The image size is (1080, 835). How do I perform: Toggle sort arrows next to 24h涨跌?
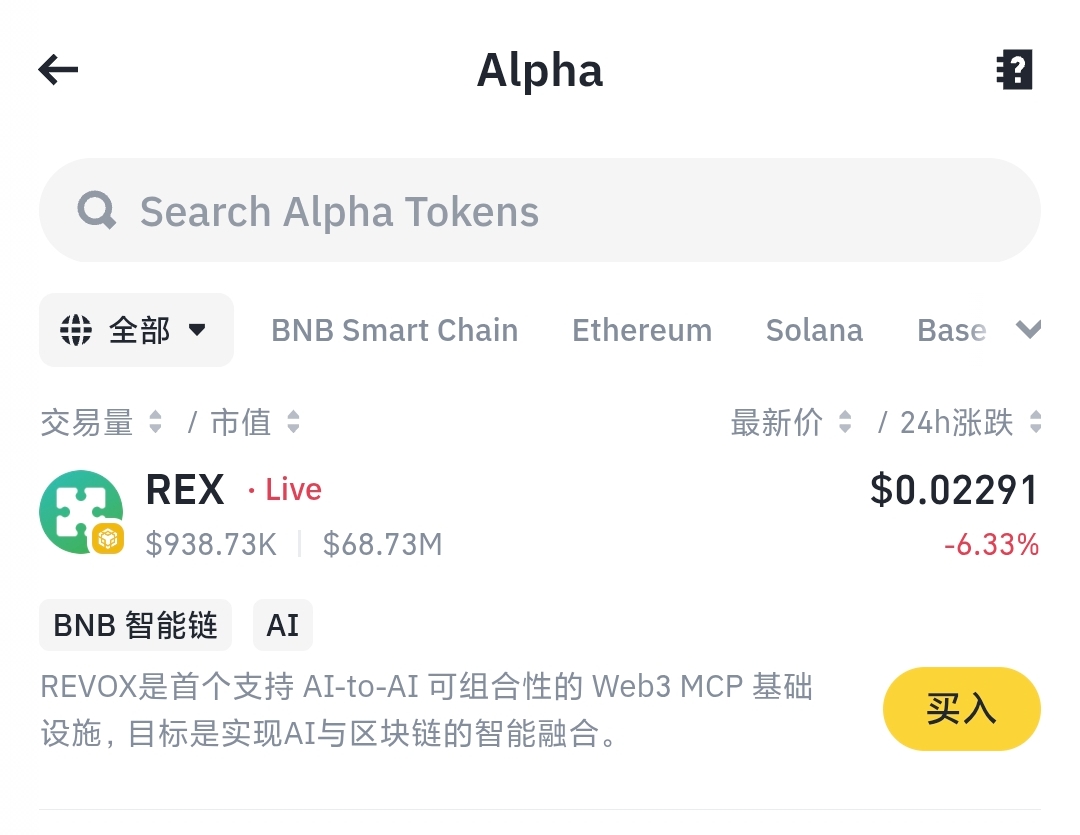click(x=1035, y=422)
